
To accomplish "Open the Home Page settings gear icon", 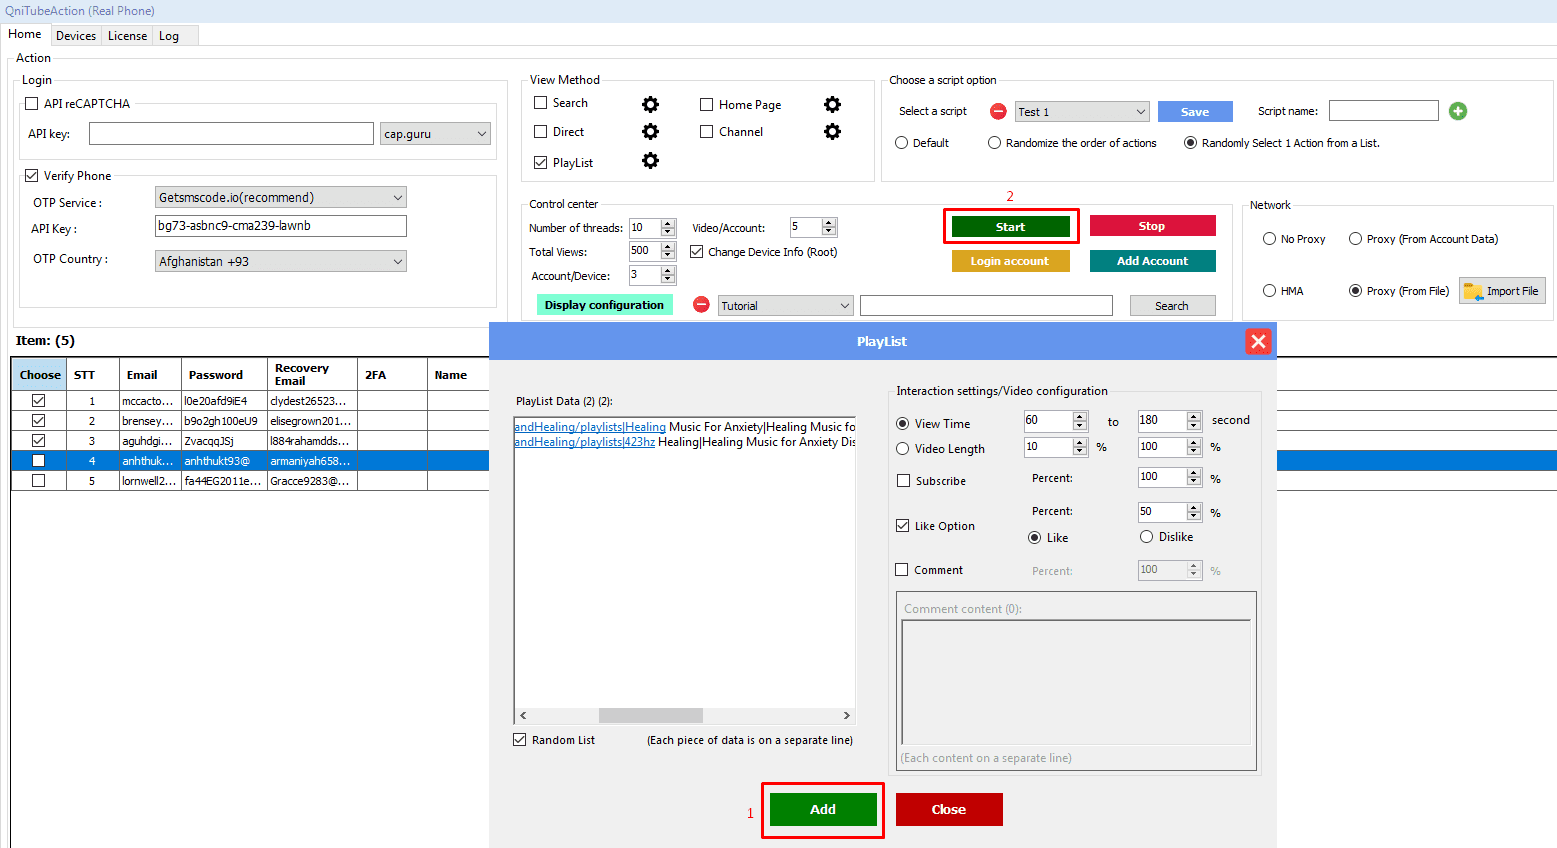I will click(x=832, y=104).
